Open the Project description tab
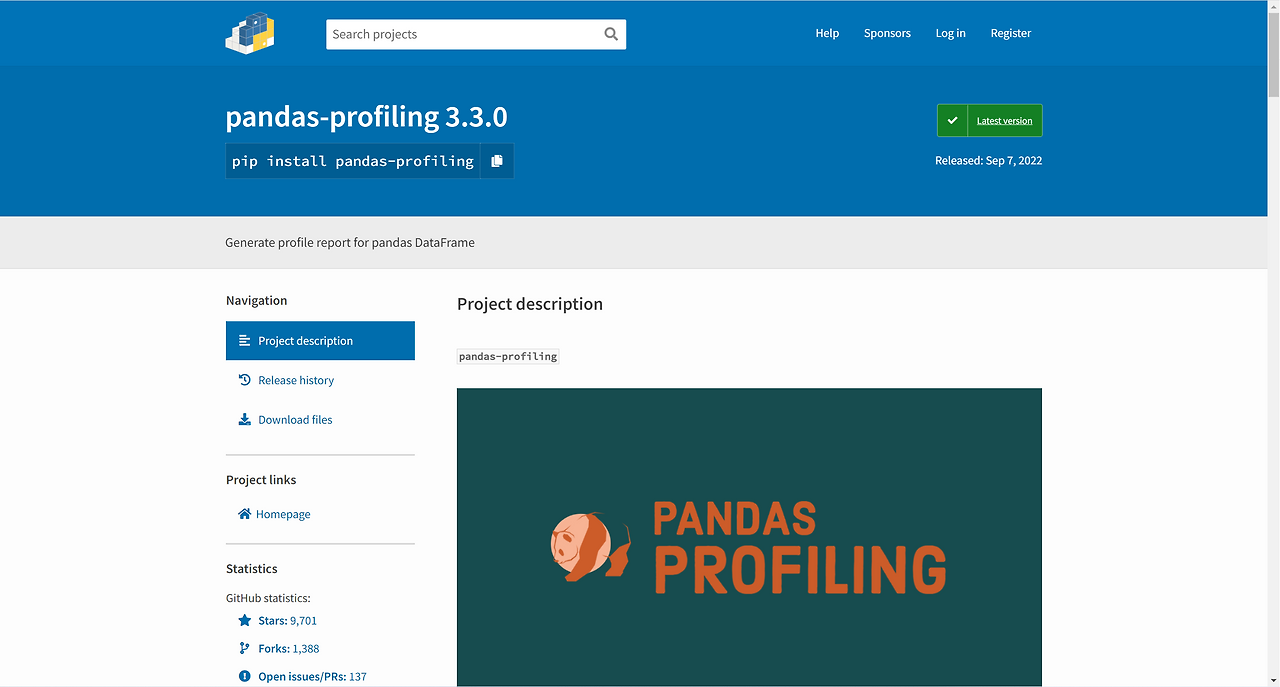The image size is (1280, 687). click(320, 341)
